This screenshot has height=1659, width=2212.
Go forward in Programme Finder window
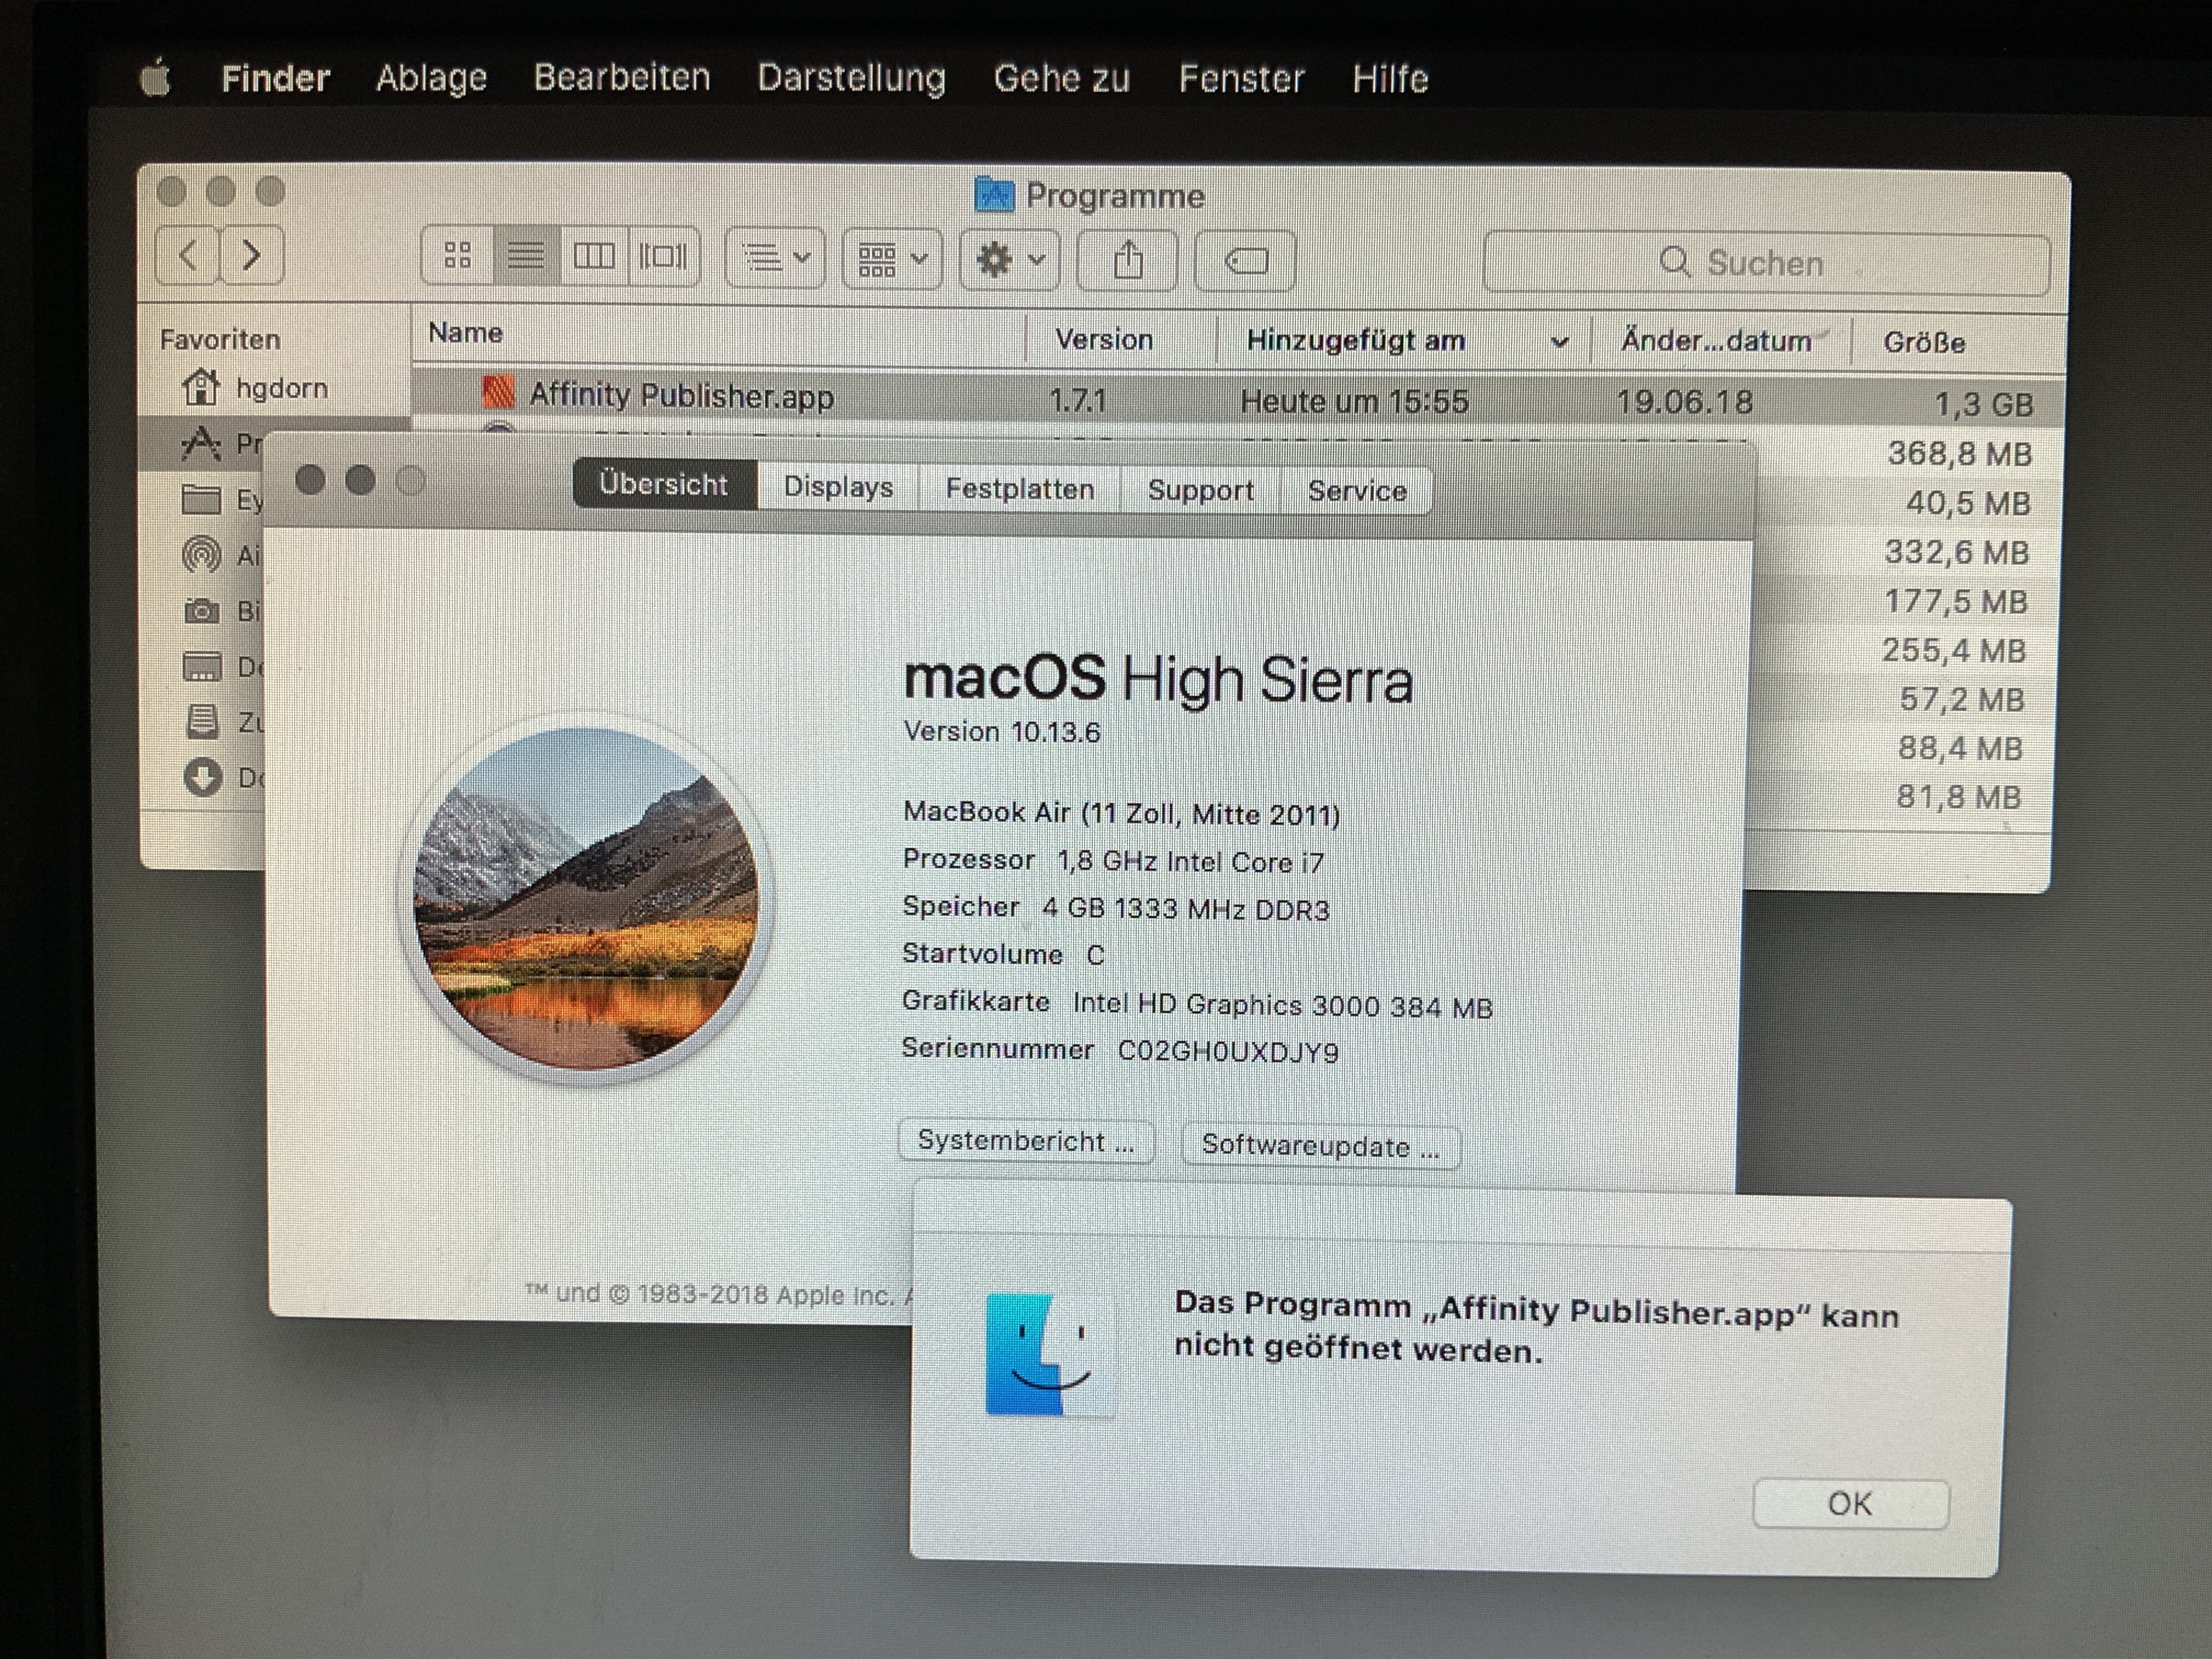click(x=252, y=255)
